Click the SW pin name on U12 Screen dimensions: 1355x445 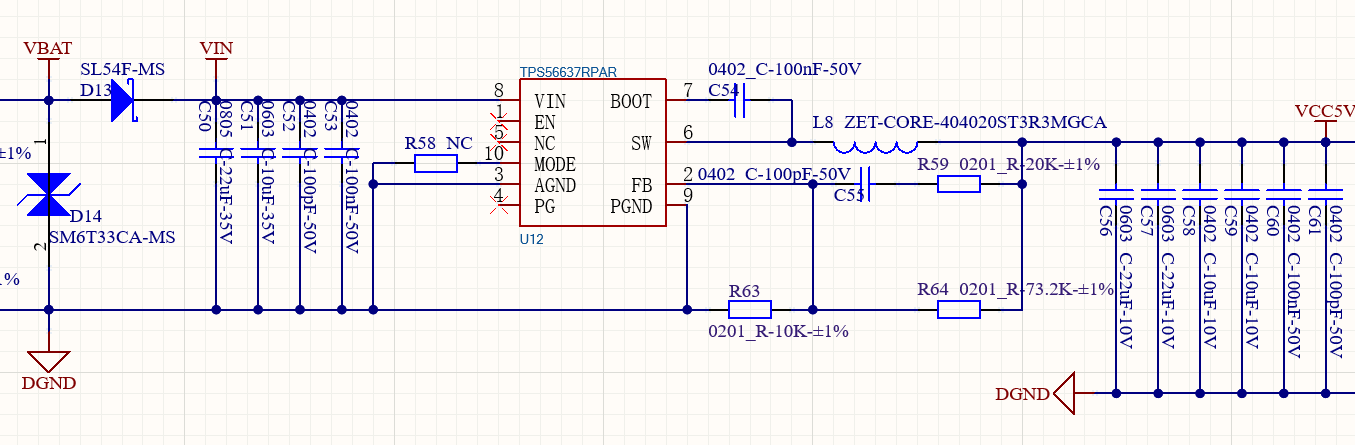click(641, 143)
